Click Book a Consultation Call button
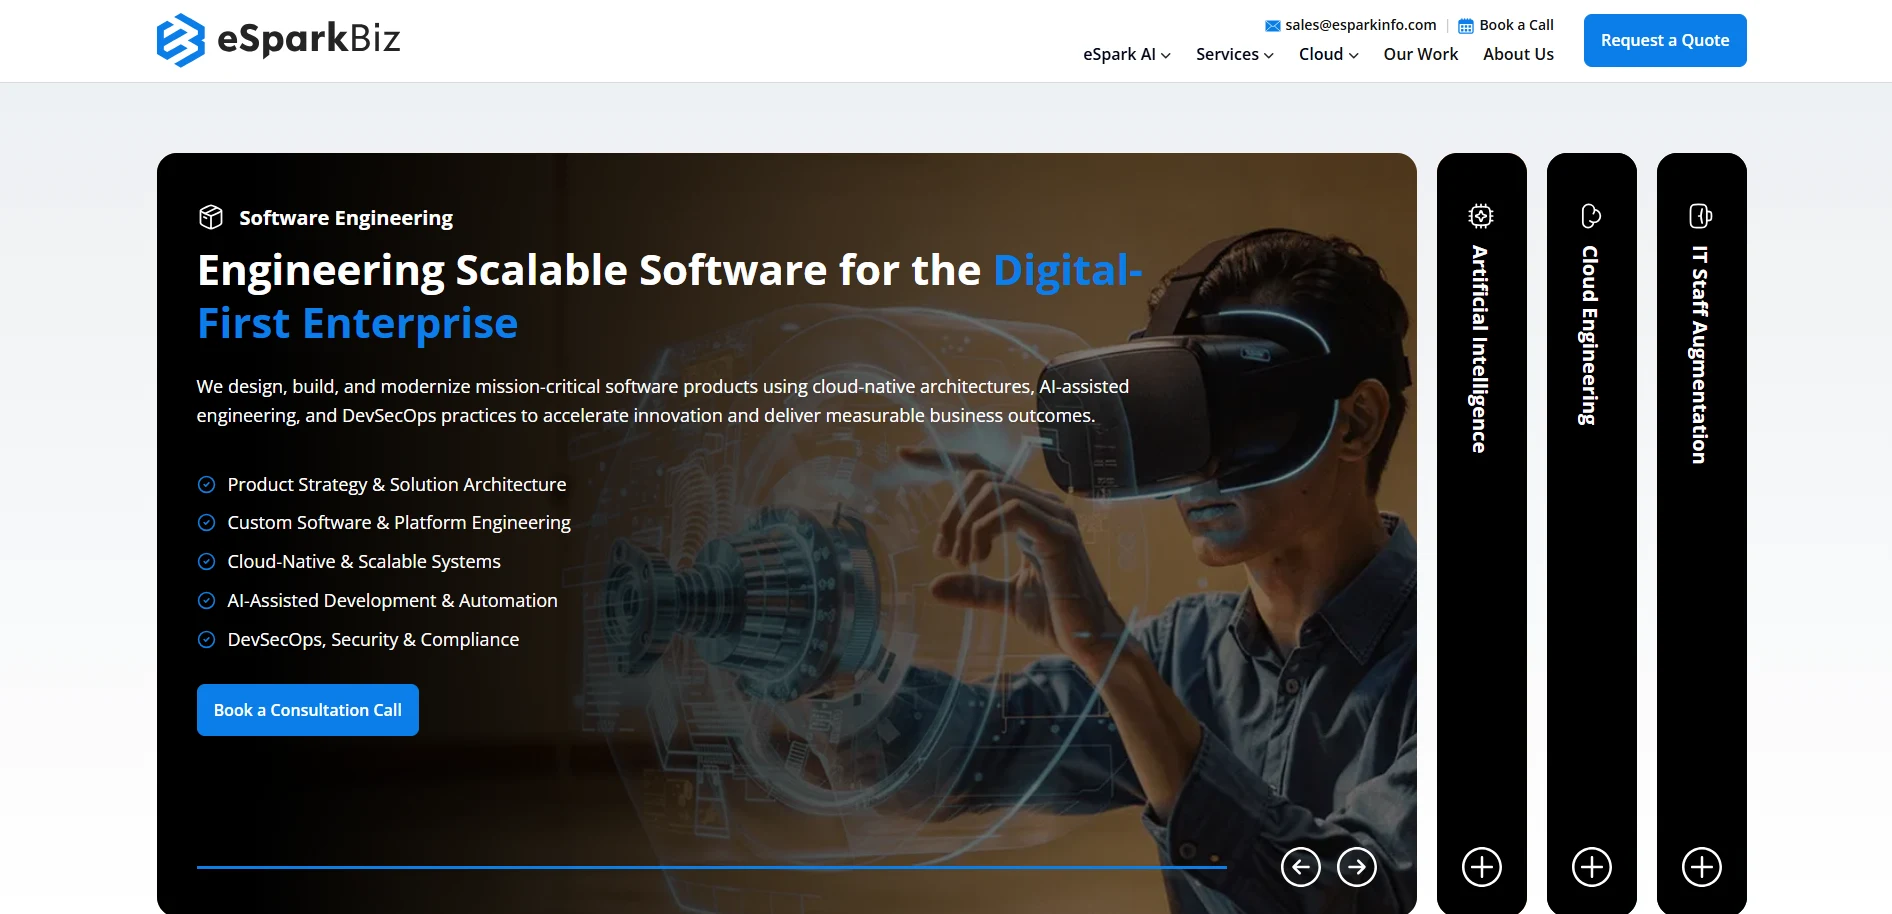Image resolution: width=1892 pixels, height=914 pixels. point(308,710)
